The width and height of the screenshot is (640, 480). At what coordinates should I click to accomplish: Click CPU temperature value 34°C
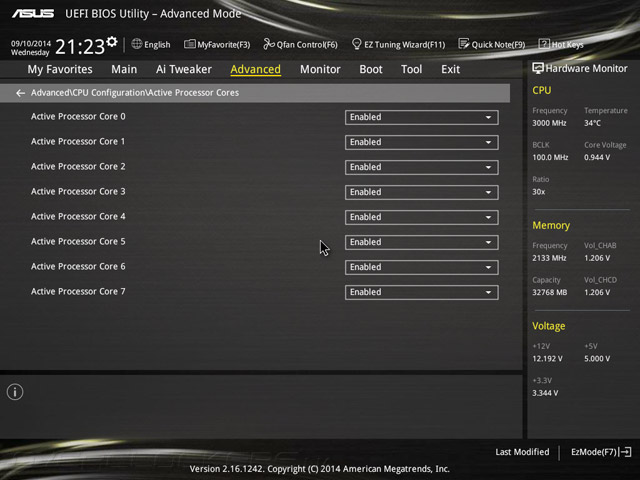click(592, 123)
